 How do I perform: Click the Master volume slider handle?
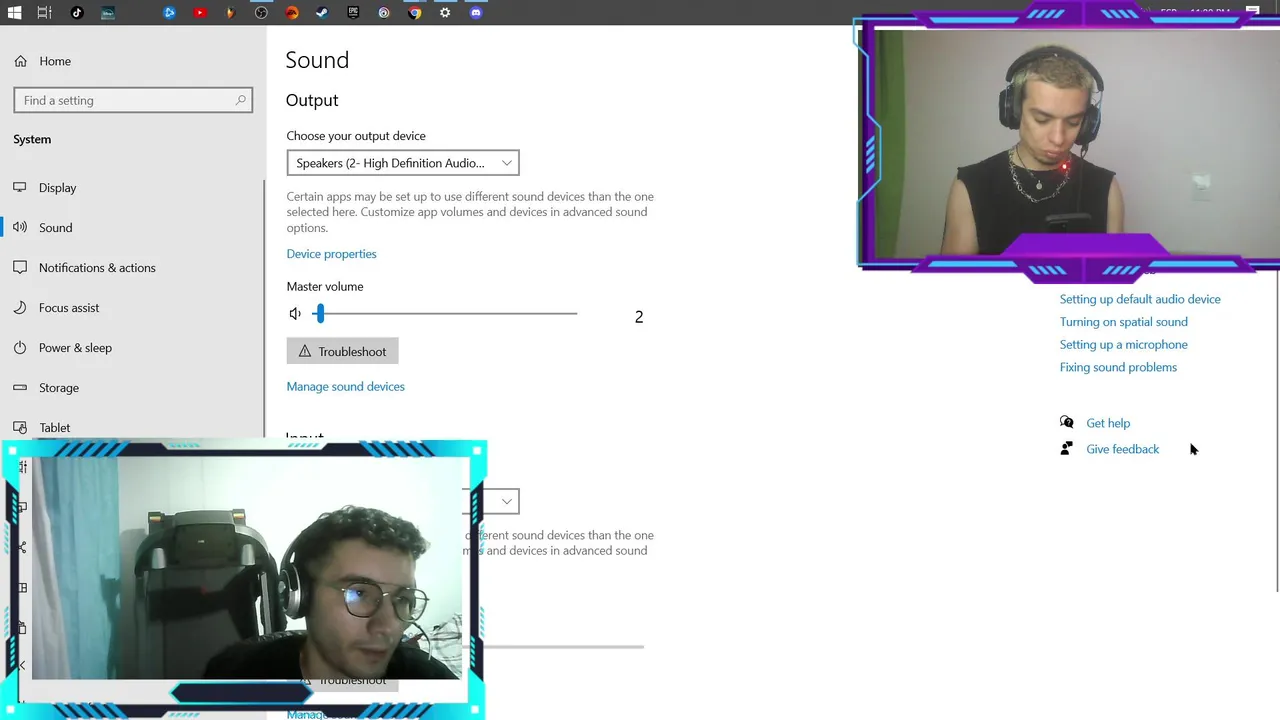tap(320, 314)
